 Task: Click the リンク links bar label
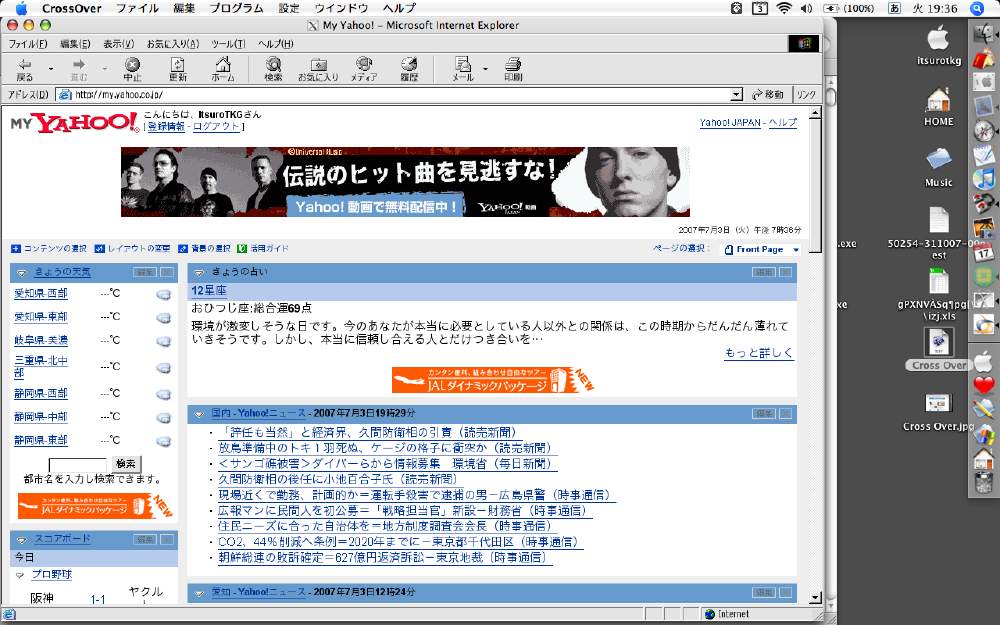[805, 95]
